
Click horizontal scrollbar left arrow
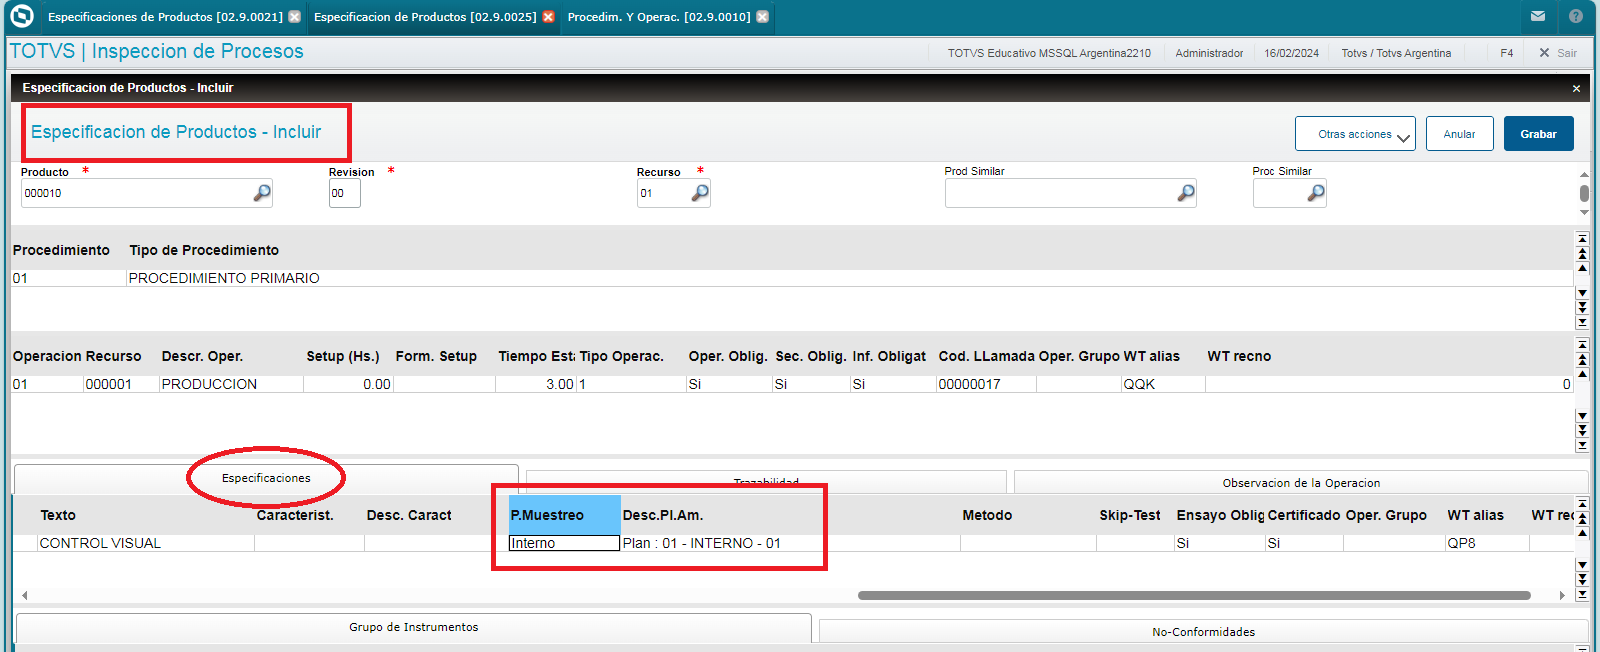tap(25, 595)
